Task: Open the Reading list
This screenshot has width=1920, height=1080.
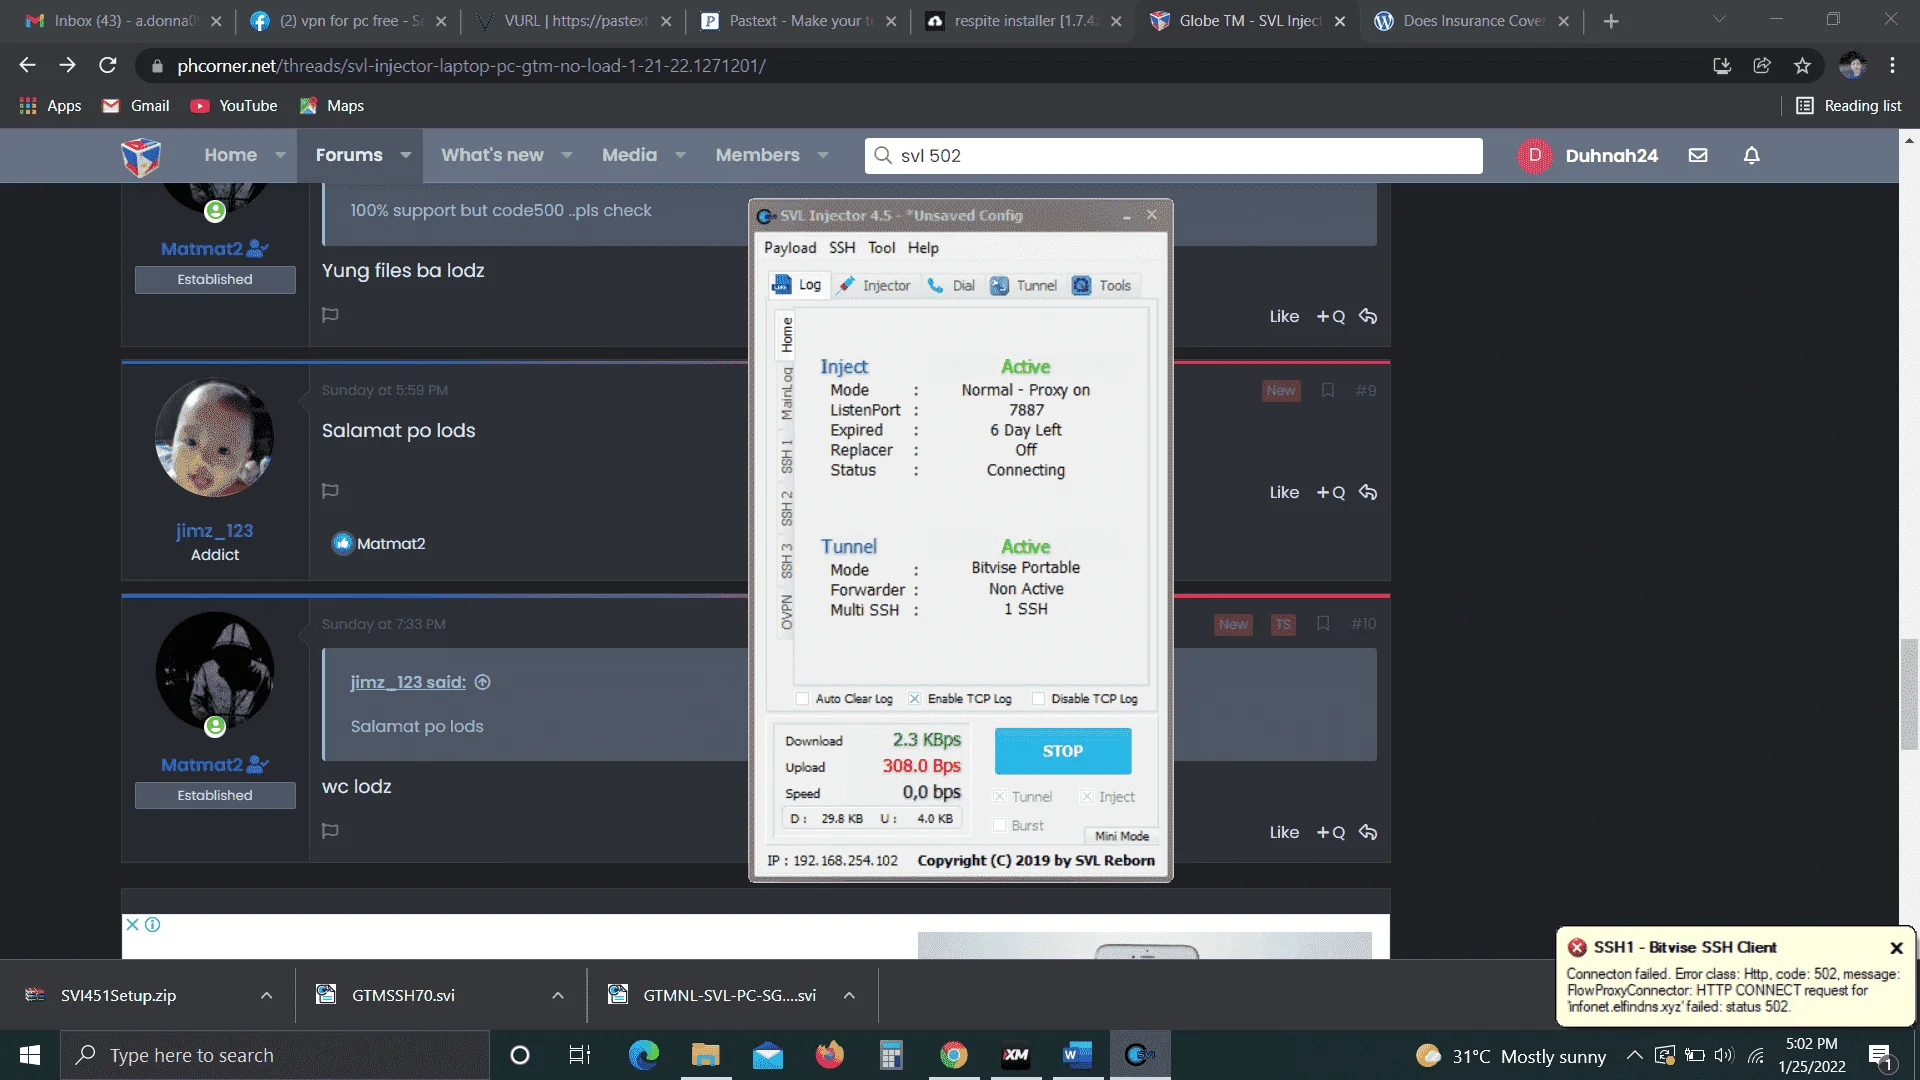Action: (1848, 106)
